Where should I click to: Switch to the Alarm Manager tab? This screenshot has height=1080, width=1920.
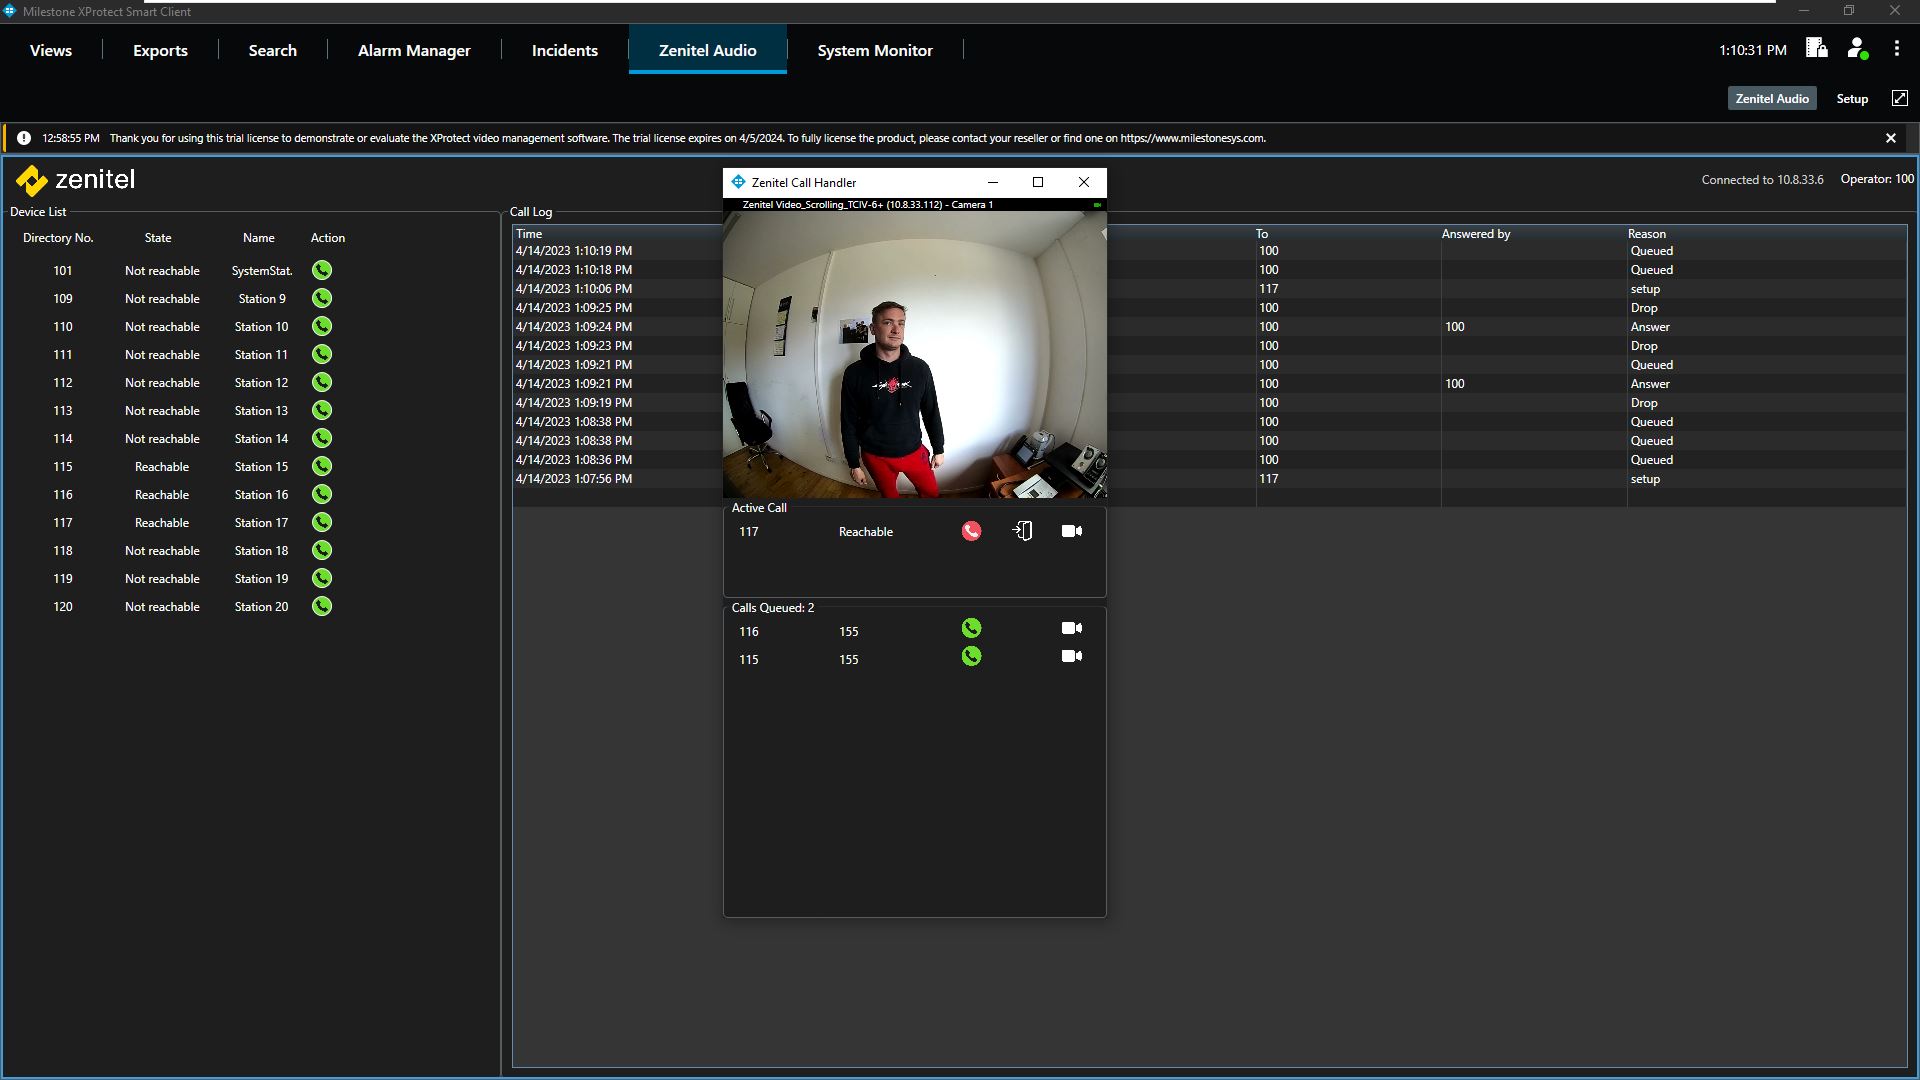click(x=414, y=50)
